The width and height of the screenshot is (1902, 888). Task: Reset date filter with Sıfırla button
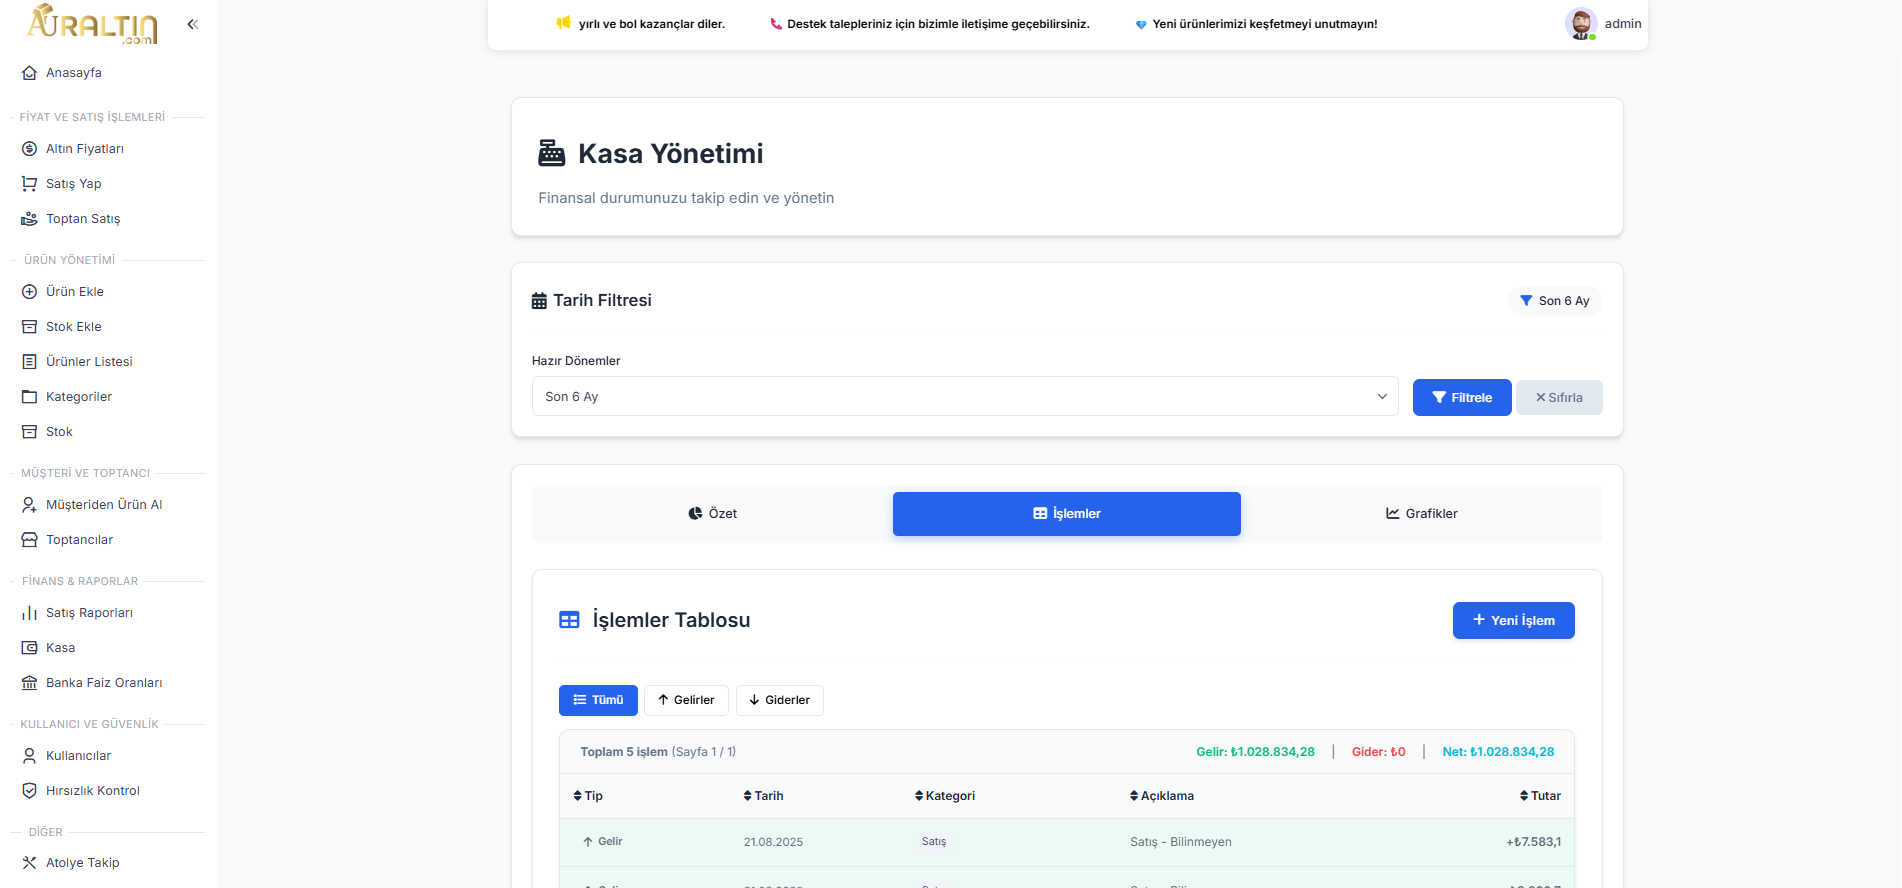[1558, 398]
